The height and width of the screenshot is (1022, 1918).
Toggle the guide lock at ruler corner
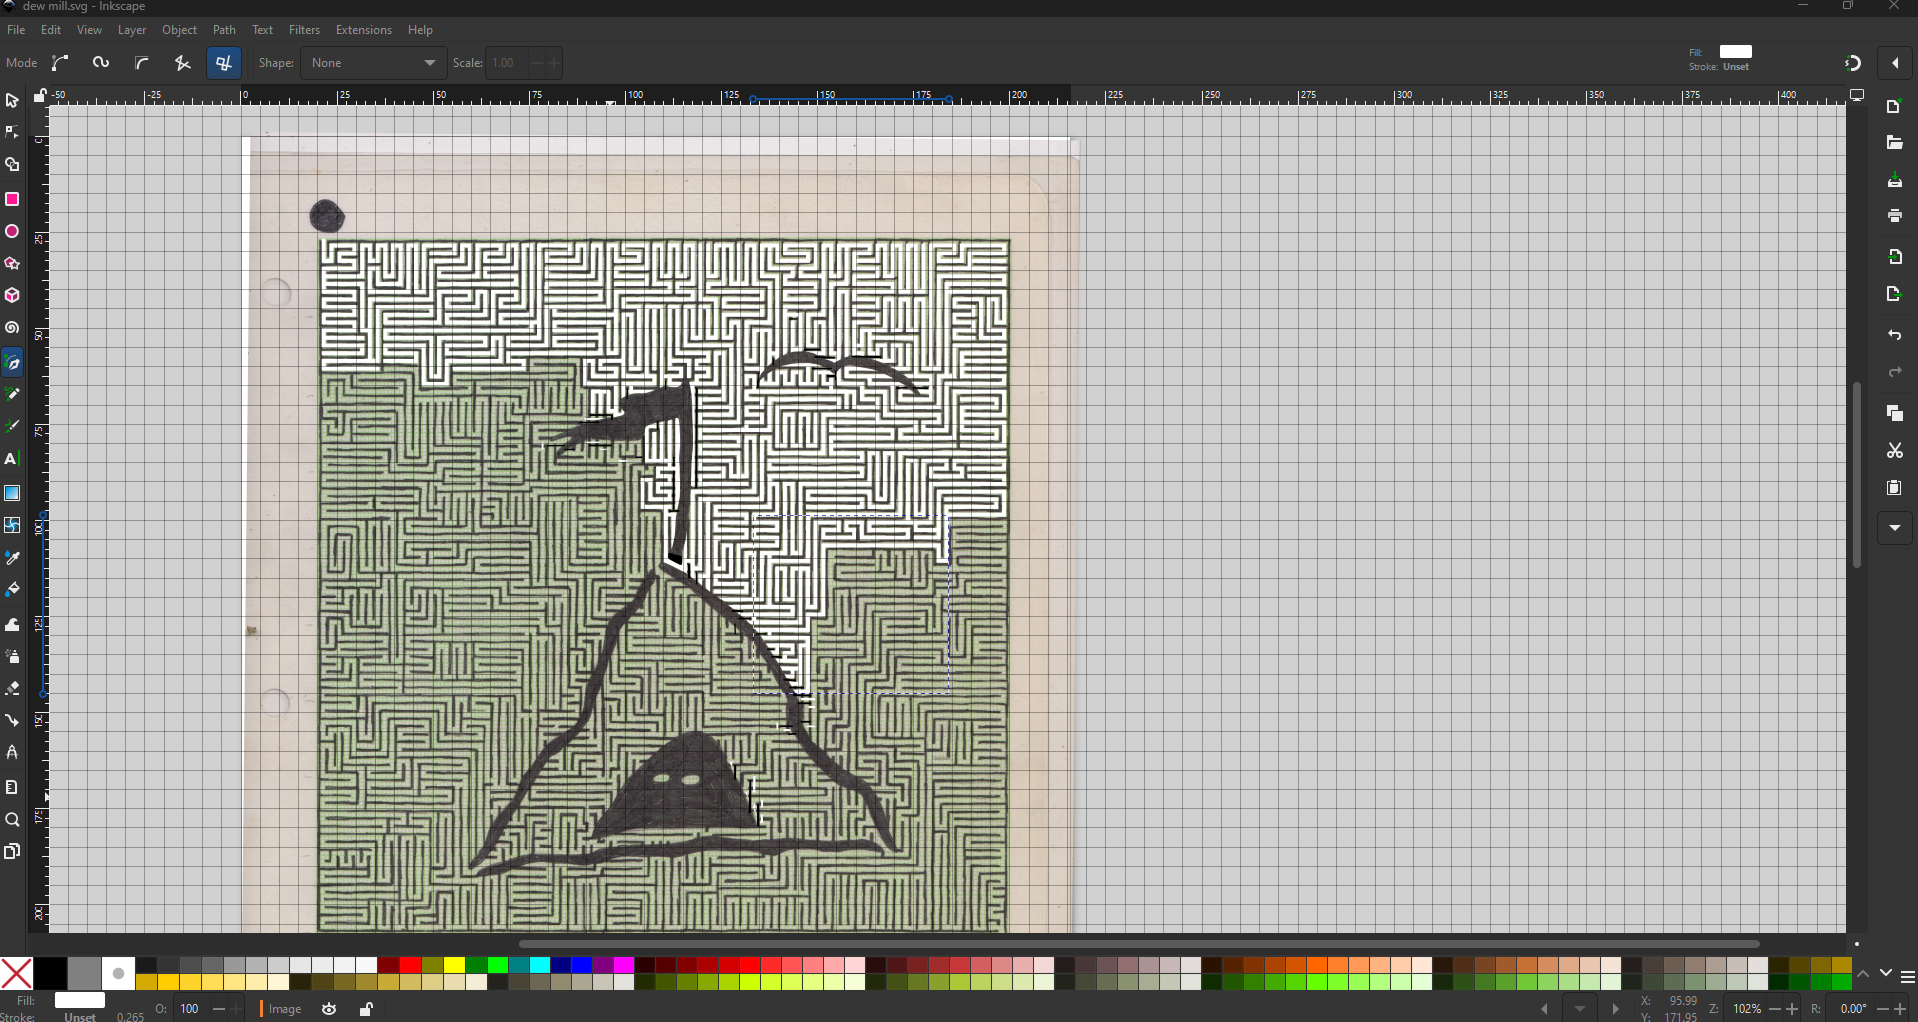(x=40, y=95)
